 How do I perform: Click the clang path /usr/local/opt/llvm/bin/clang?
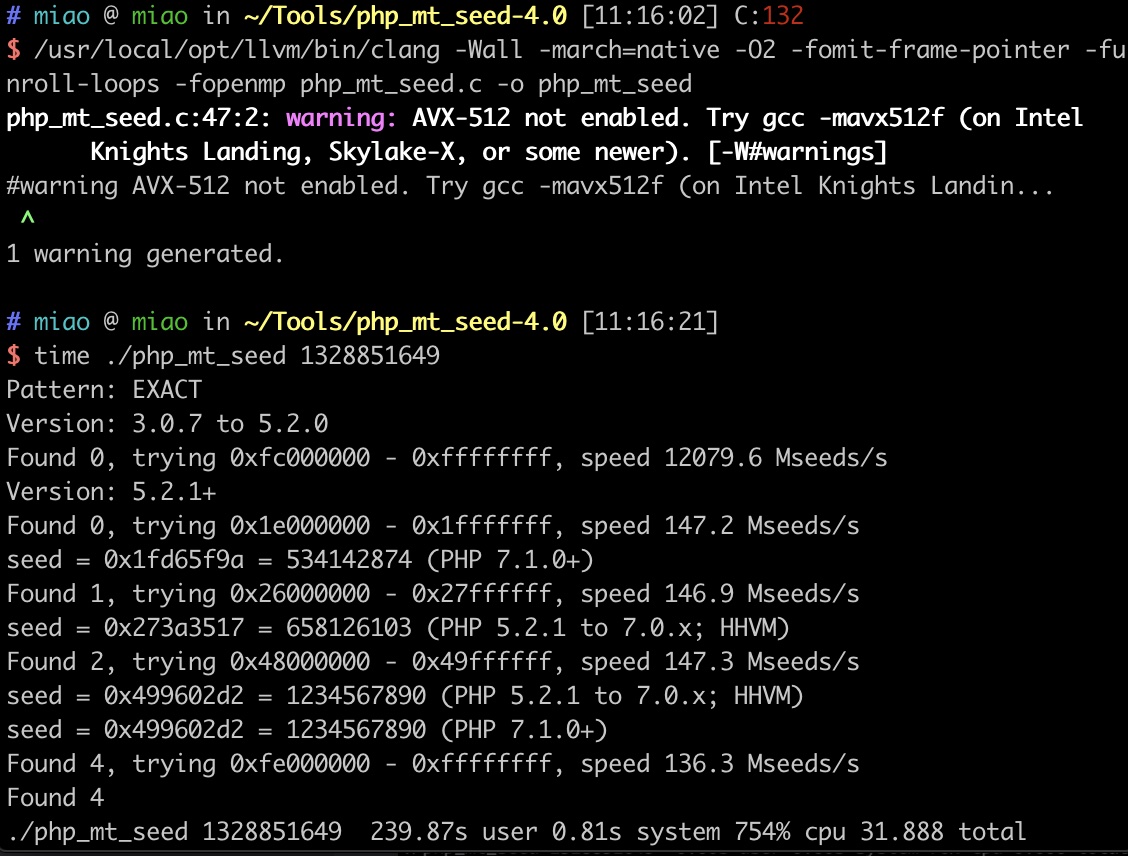(x=237, y=50)
